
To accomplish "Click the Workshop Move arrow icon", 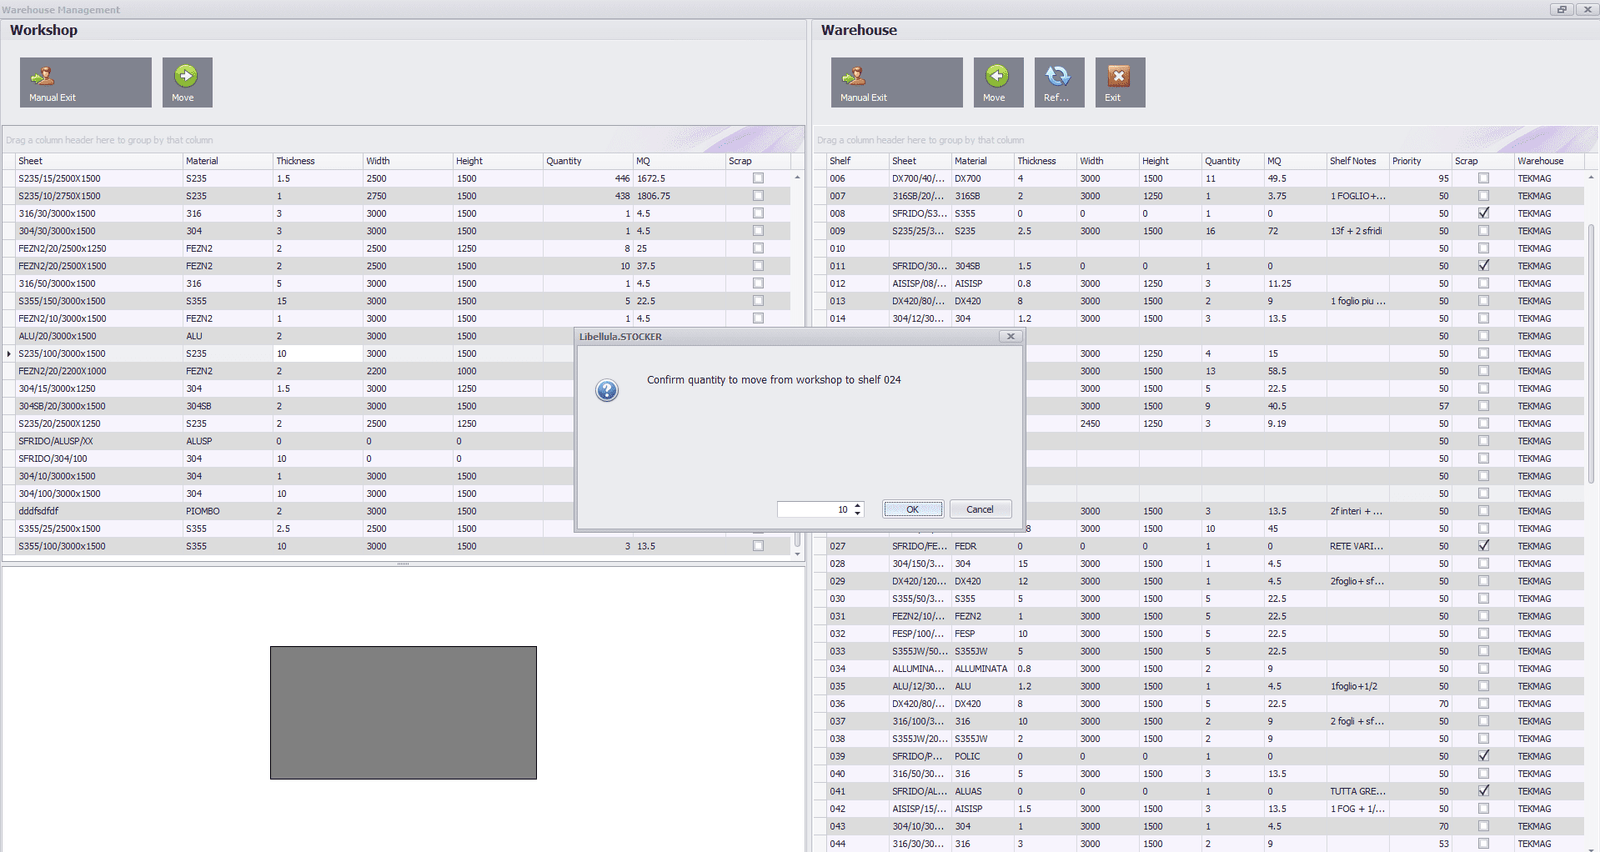I will tap(186, 76).
